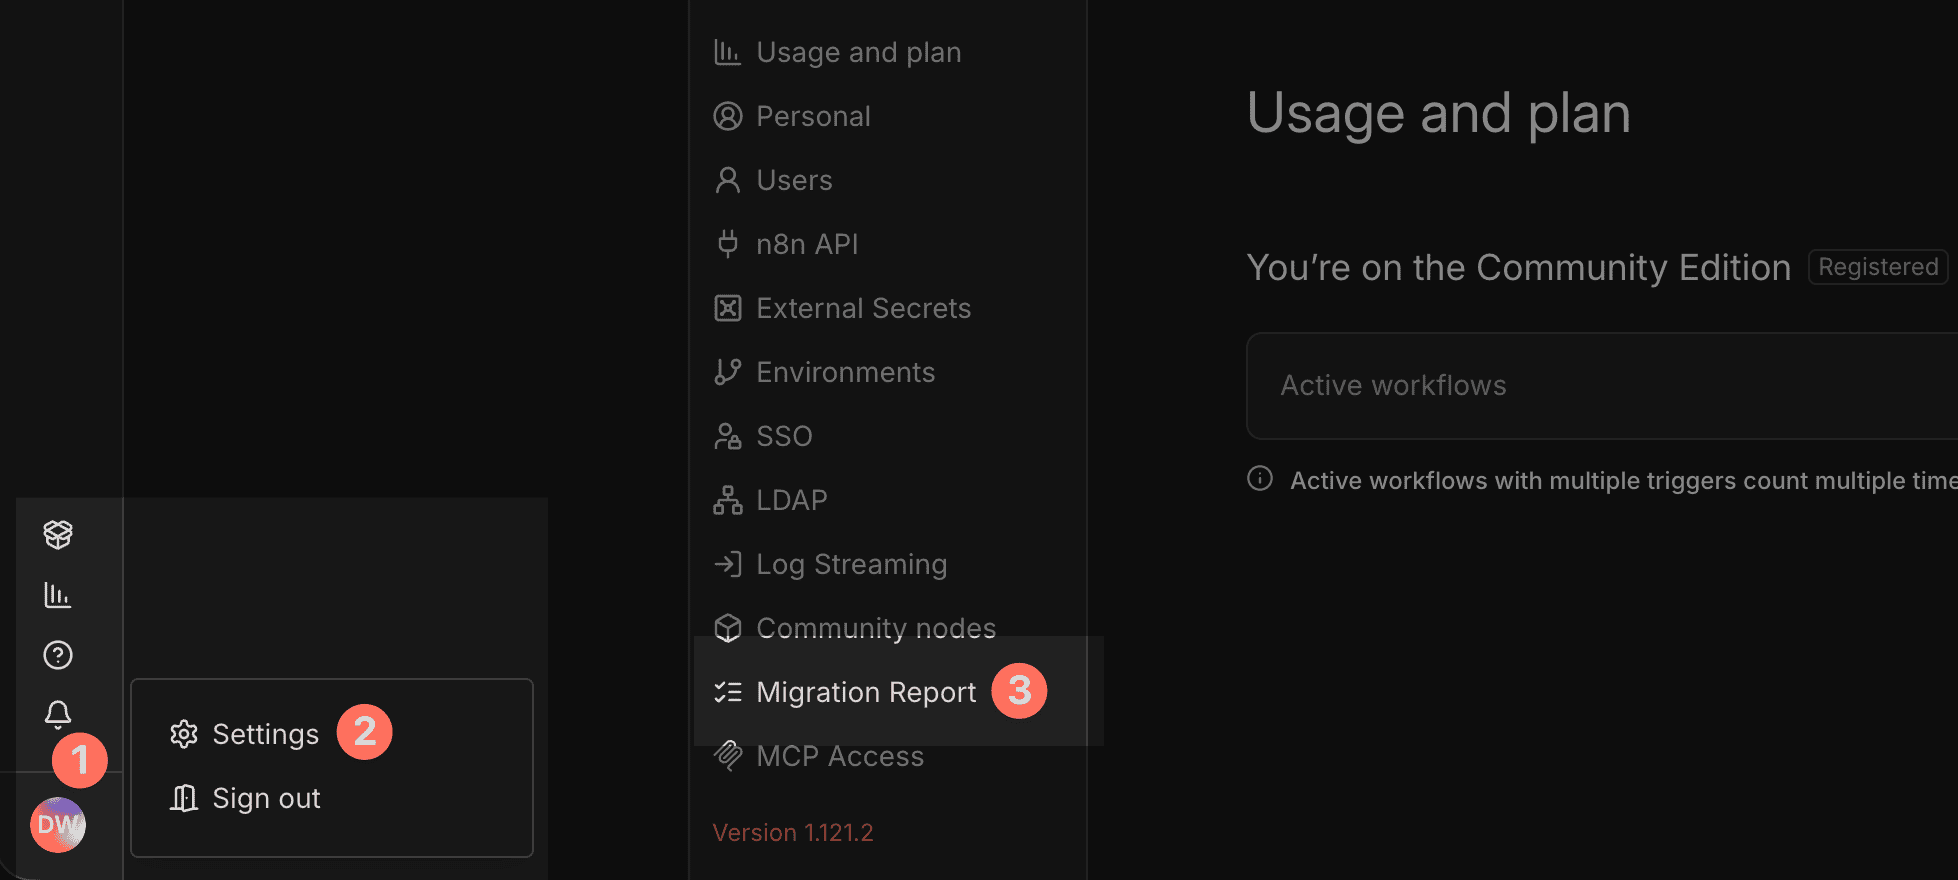Click the gear icon beside Settings
This screenshot has height=880, width=1958.
click(x=183, y=733)
